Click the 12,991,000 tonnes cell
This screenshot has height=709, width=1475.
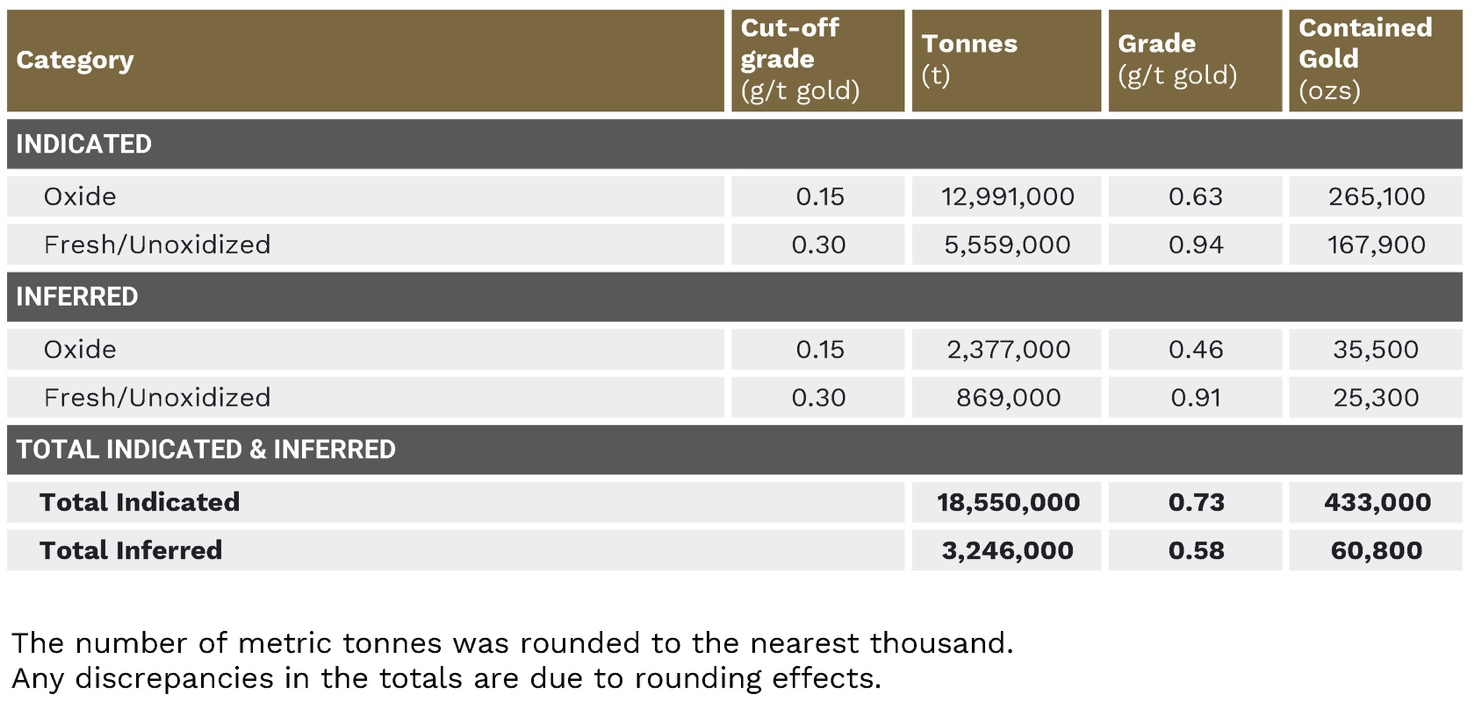[x=1007, y=197]
